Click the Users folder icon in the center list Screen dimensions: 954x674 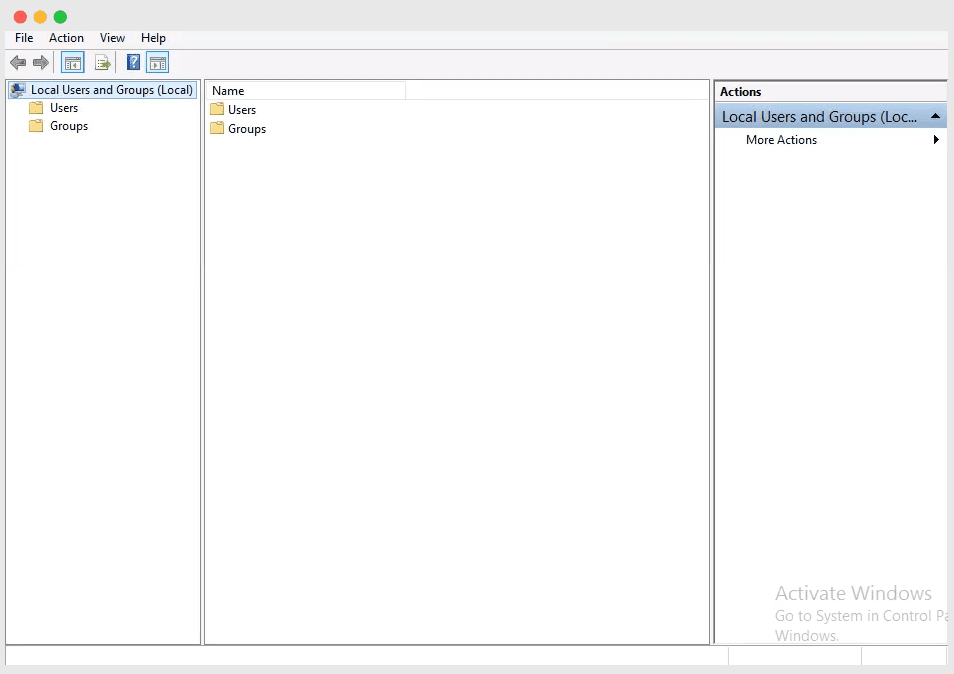click(217, 109)
